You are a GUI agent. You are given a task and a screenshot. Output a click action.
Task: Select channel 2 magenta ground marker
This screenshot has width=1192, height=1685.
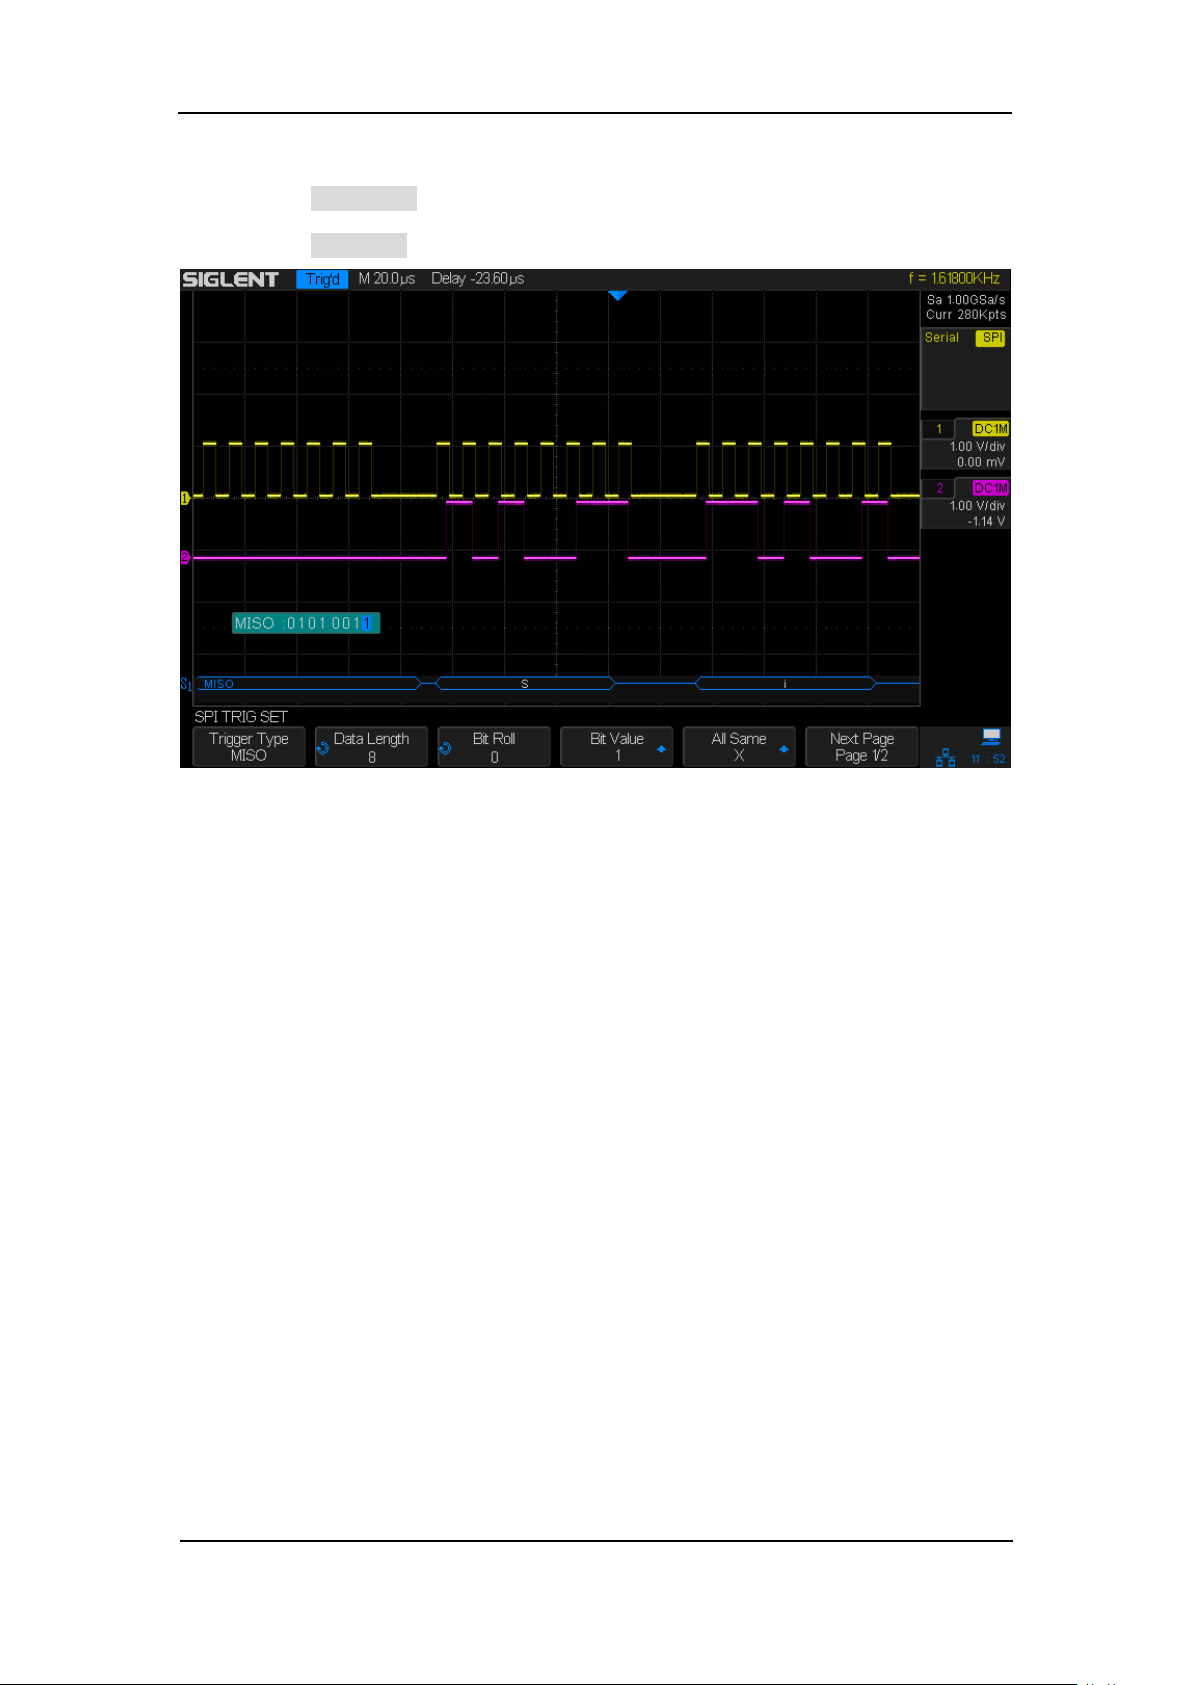(185, 557)
